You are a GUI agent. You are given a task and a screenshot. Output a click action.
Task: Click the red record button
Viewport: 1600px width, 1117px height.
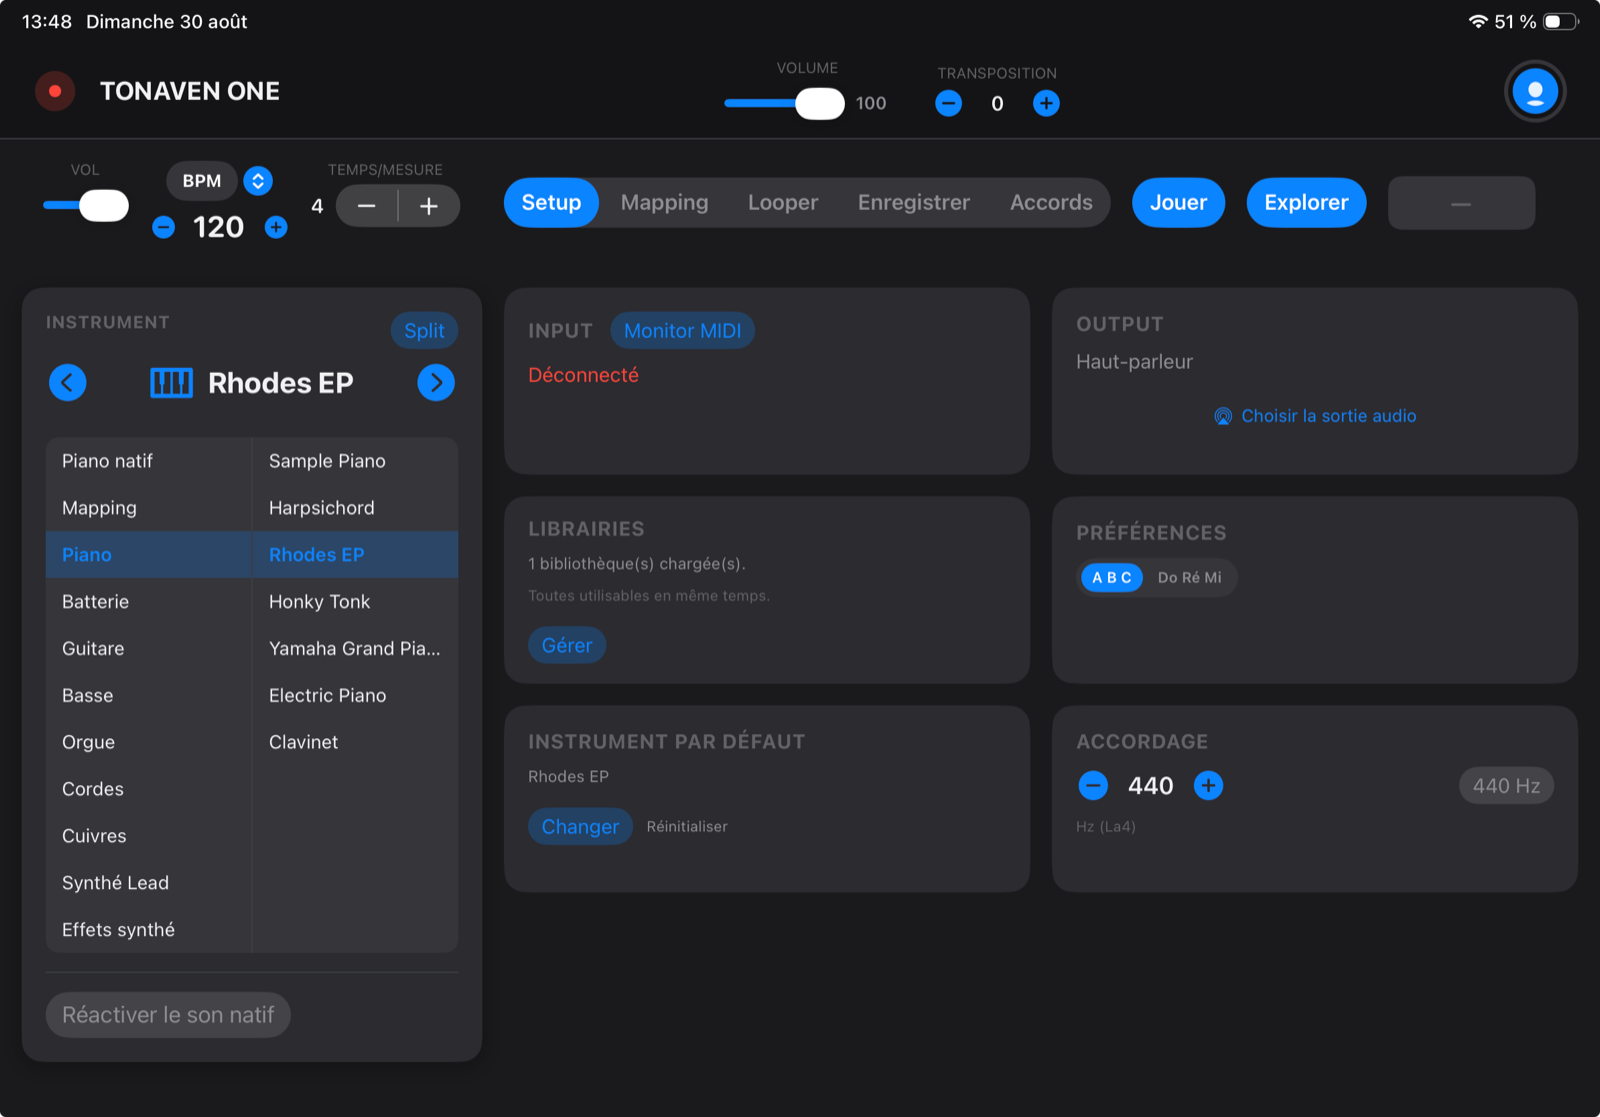pos(55,91)
